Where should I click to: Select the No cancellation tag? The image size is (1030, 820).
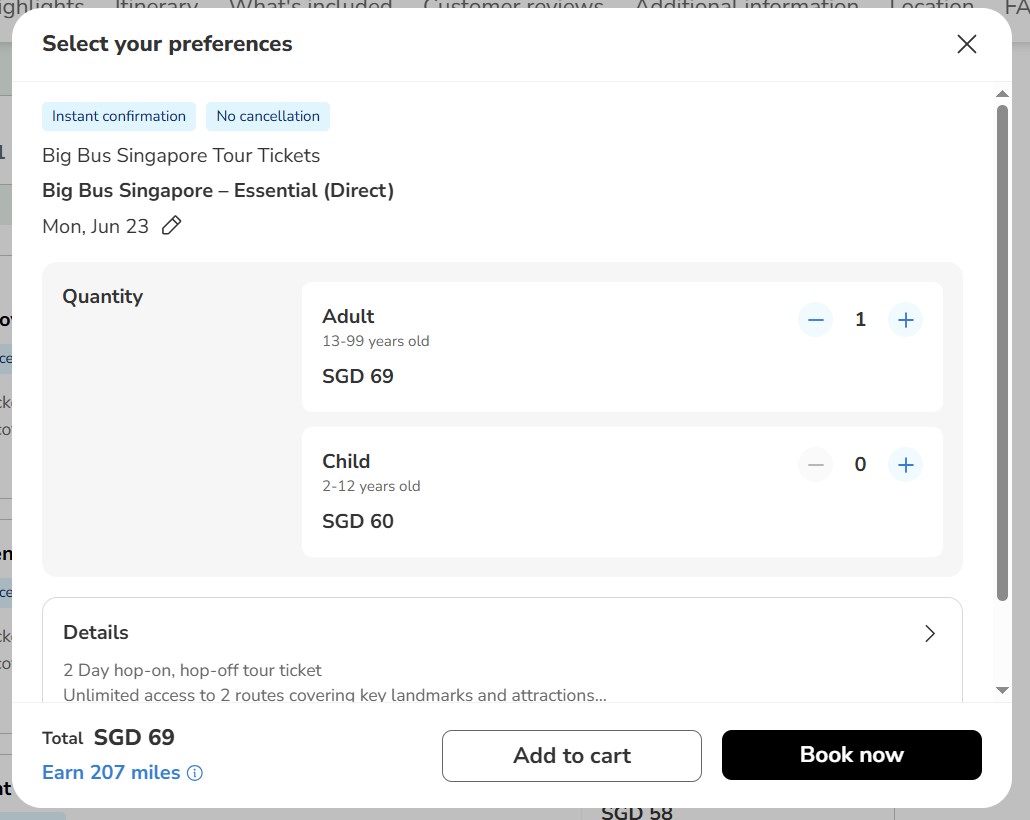click(268, 116)
